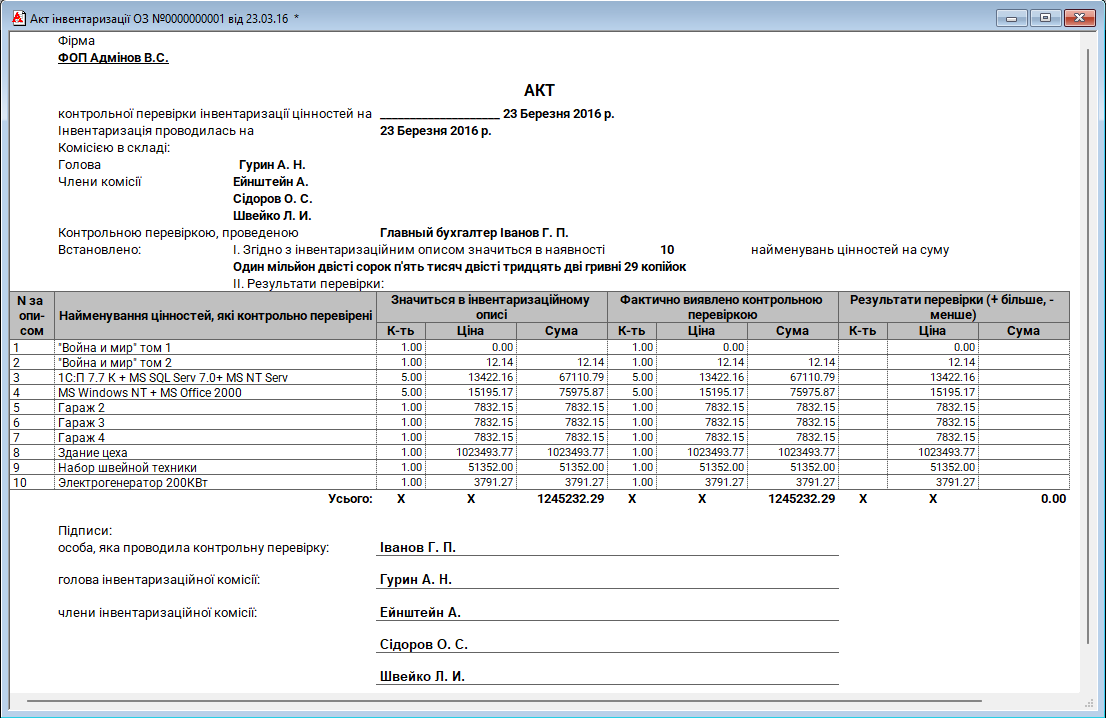Maximize the inventory act window
This screenshot has height=718, width=1106.
click(x=1045, y=18)
